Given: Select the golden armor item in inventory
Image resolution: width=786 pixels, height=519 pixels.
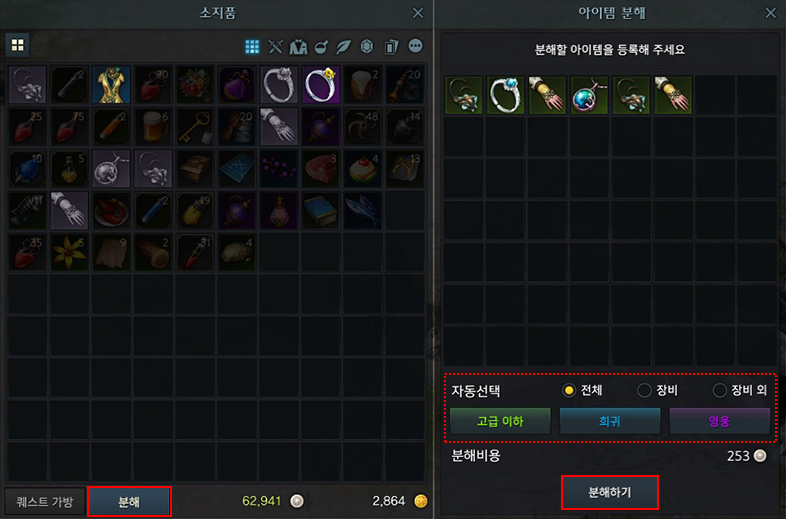Looking at the screenshot, I should pyautogui.click(x=111, y=85).
